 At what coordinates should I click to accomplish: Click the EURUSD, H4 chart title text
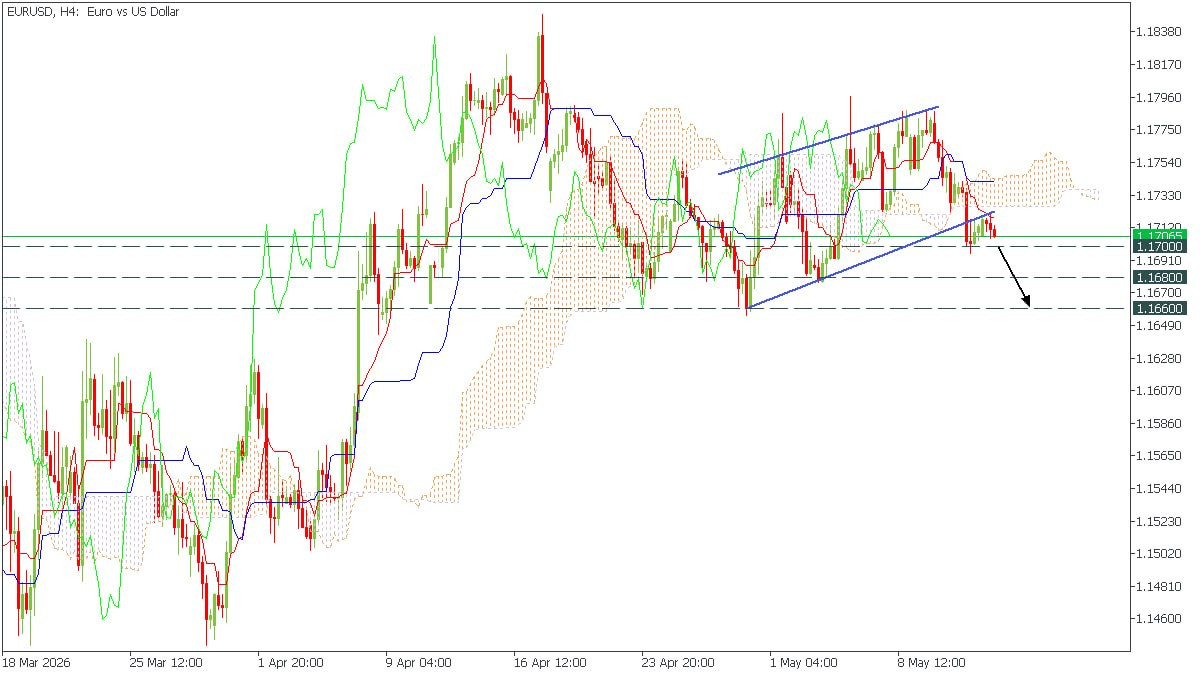(x=92, y=12)
